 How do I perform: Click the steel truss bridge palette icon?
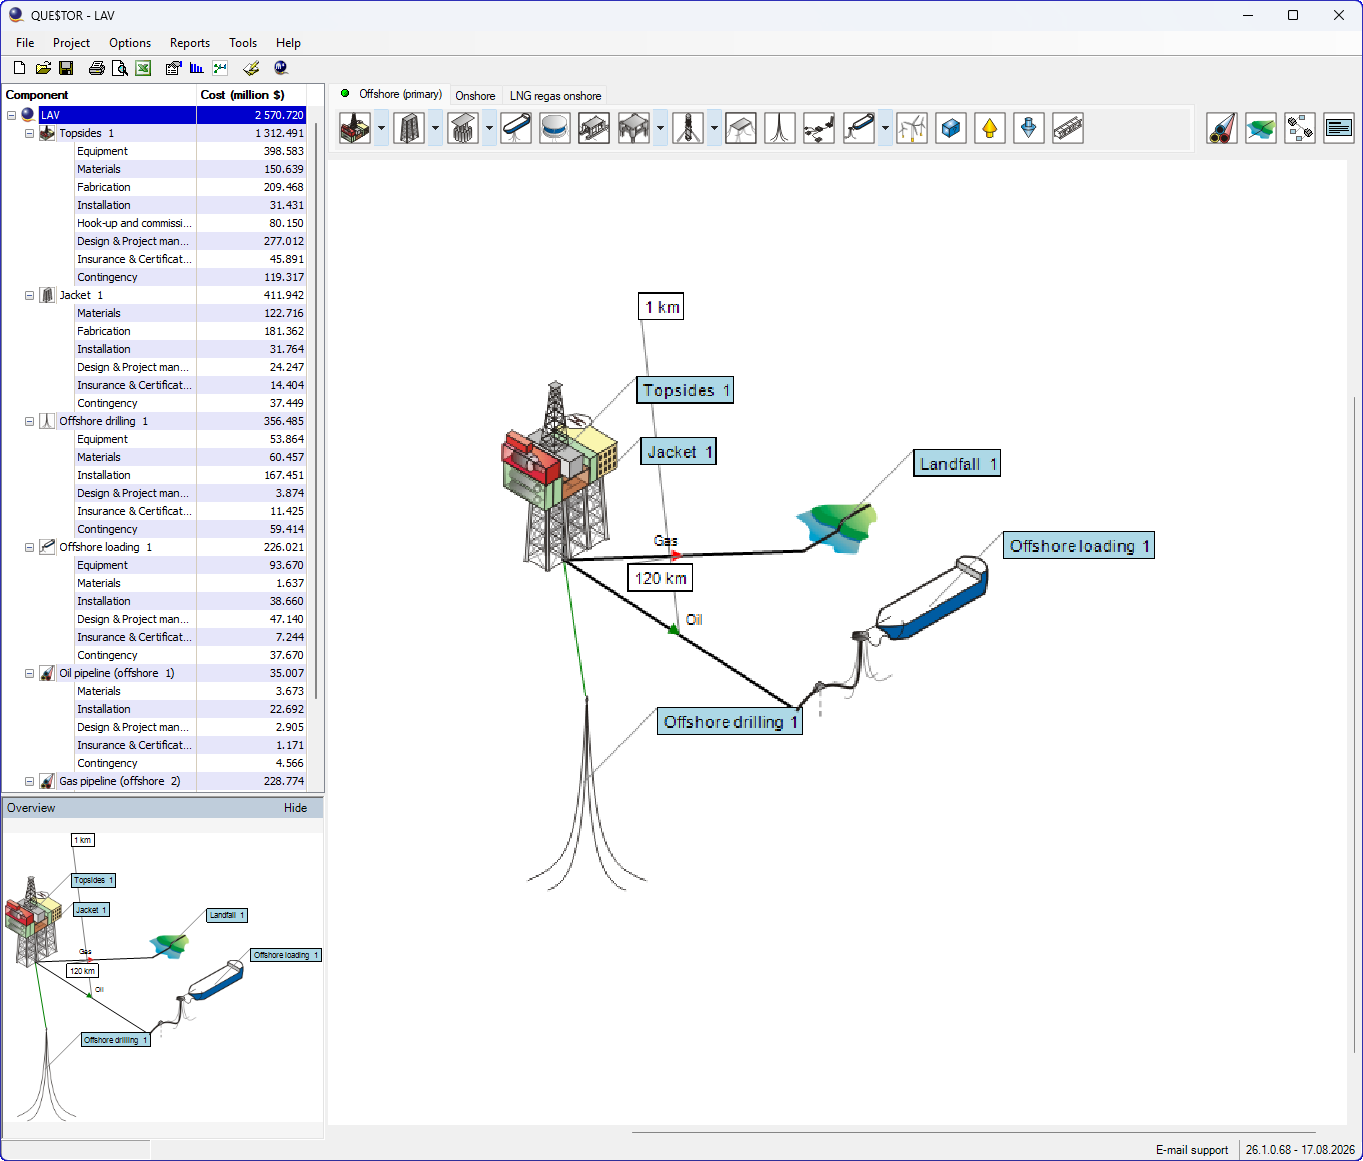coord(1068,128)
